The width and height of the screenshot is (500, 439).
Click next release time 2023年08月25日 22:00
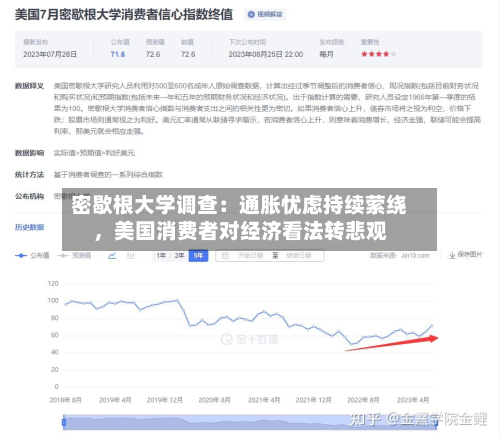tap(266, 54)
